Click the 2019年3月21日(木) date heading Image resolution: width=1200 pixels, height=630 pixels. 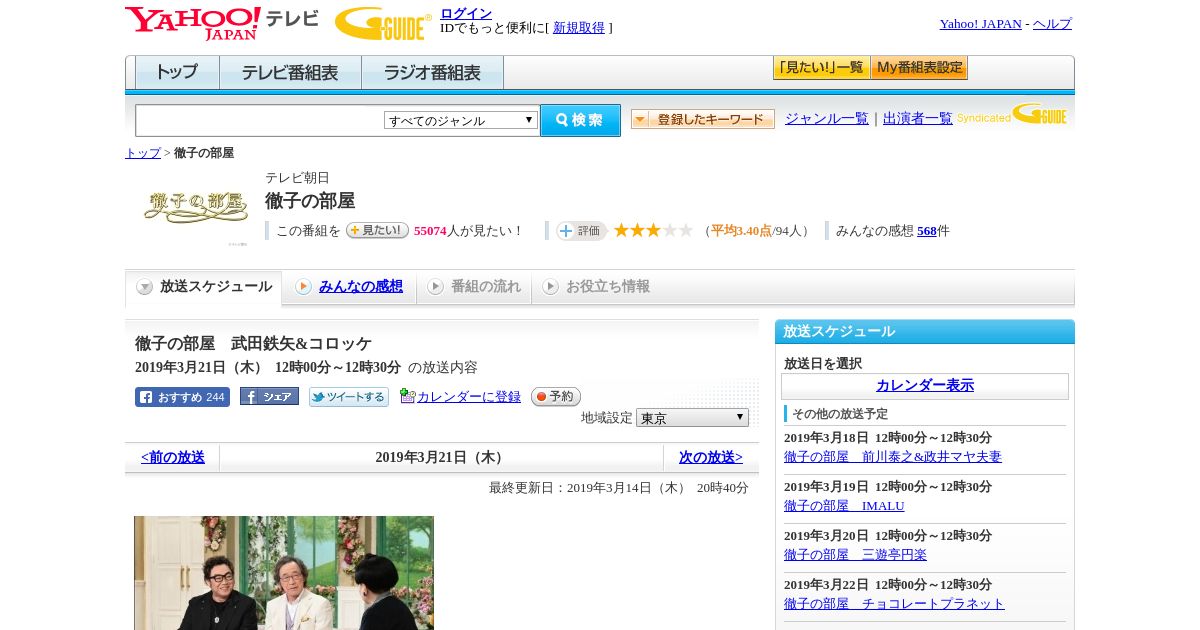click(x=441, y=458)
